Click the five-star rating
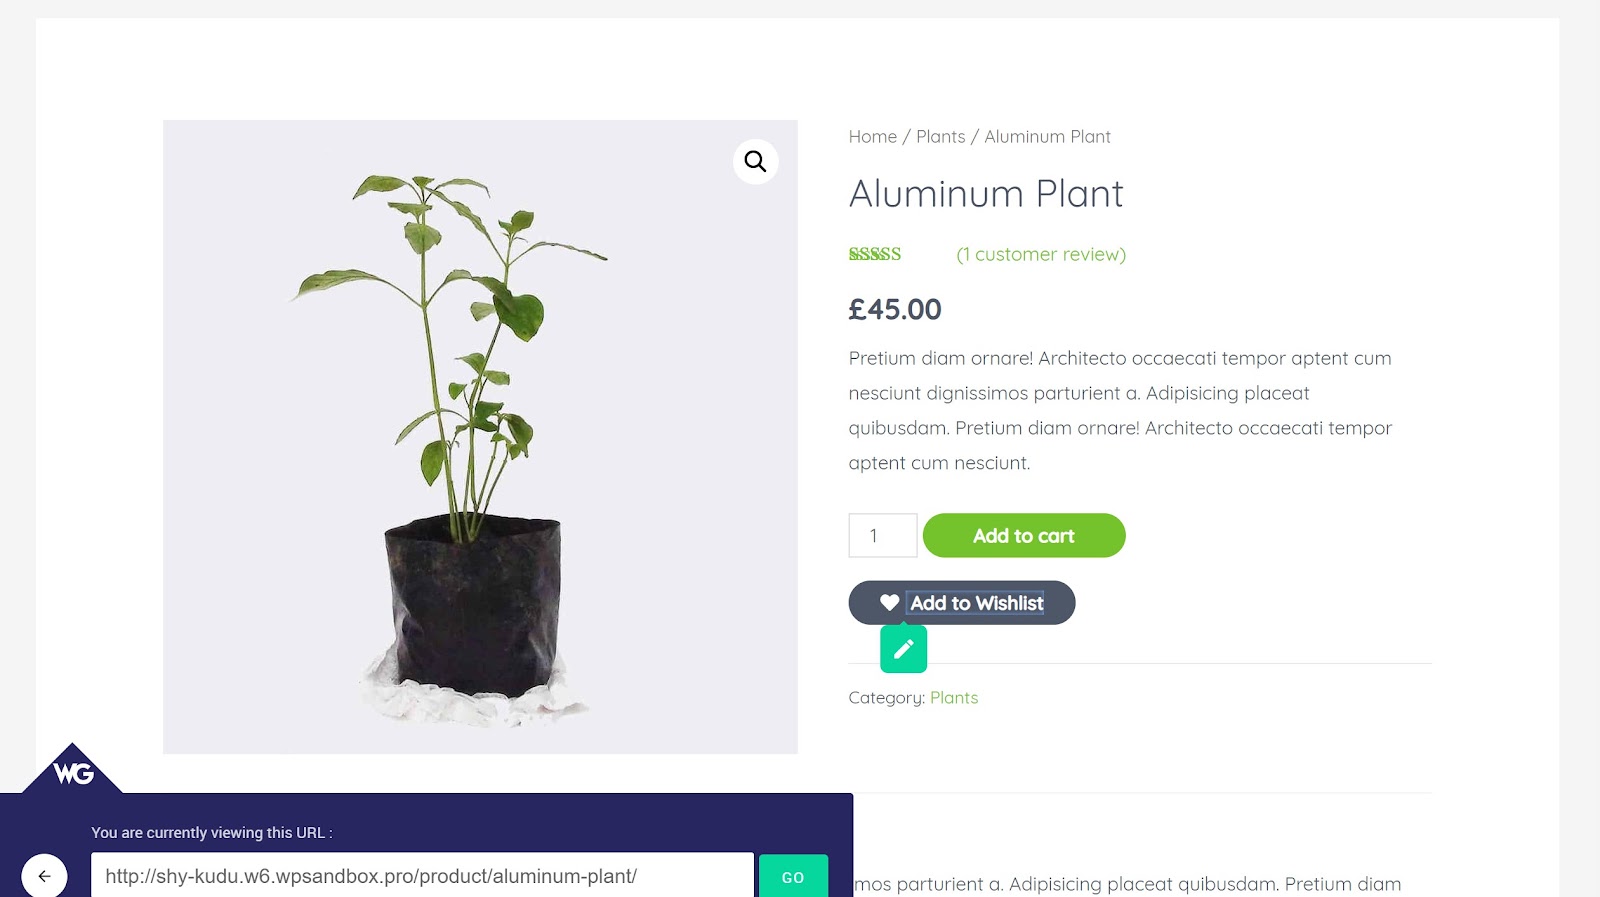Screen dimensions: 1600x897 (x=875, y=254)
